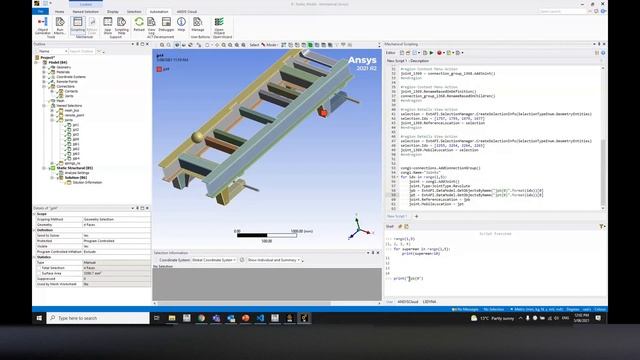Image resolution: width=640 pixels, height=360 pixels.
Task: Expand the Geometry tree node
Action: click(x=44, y=67)
